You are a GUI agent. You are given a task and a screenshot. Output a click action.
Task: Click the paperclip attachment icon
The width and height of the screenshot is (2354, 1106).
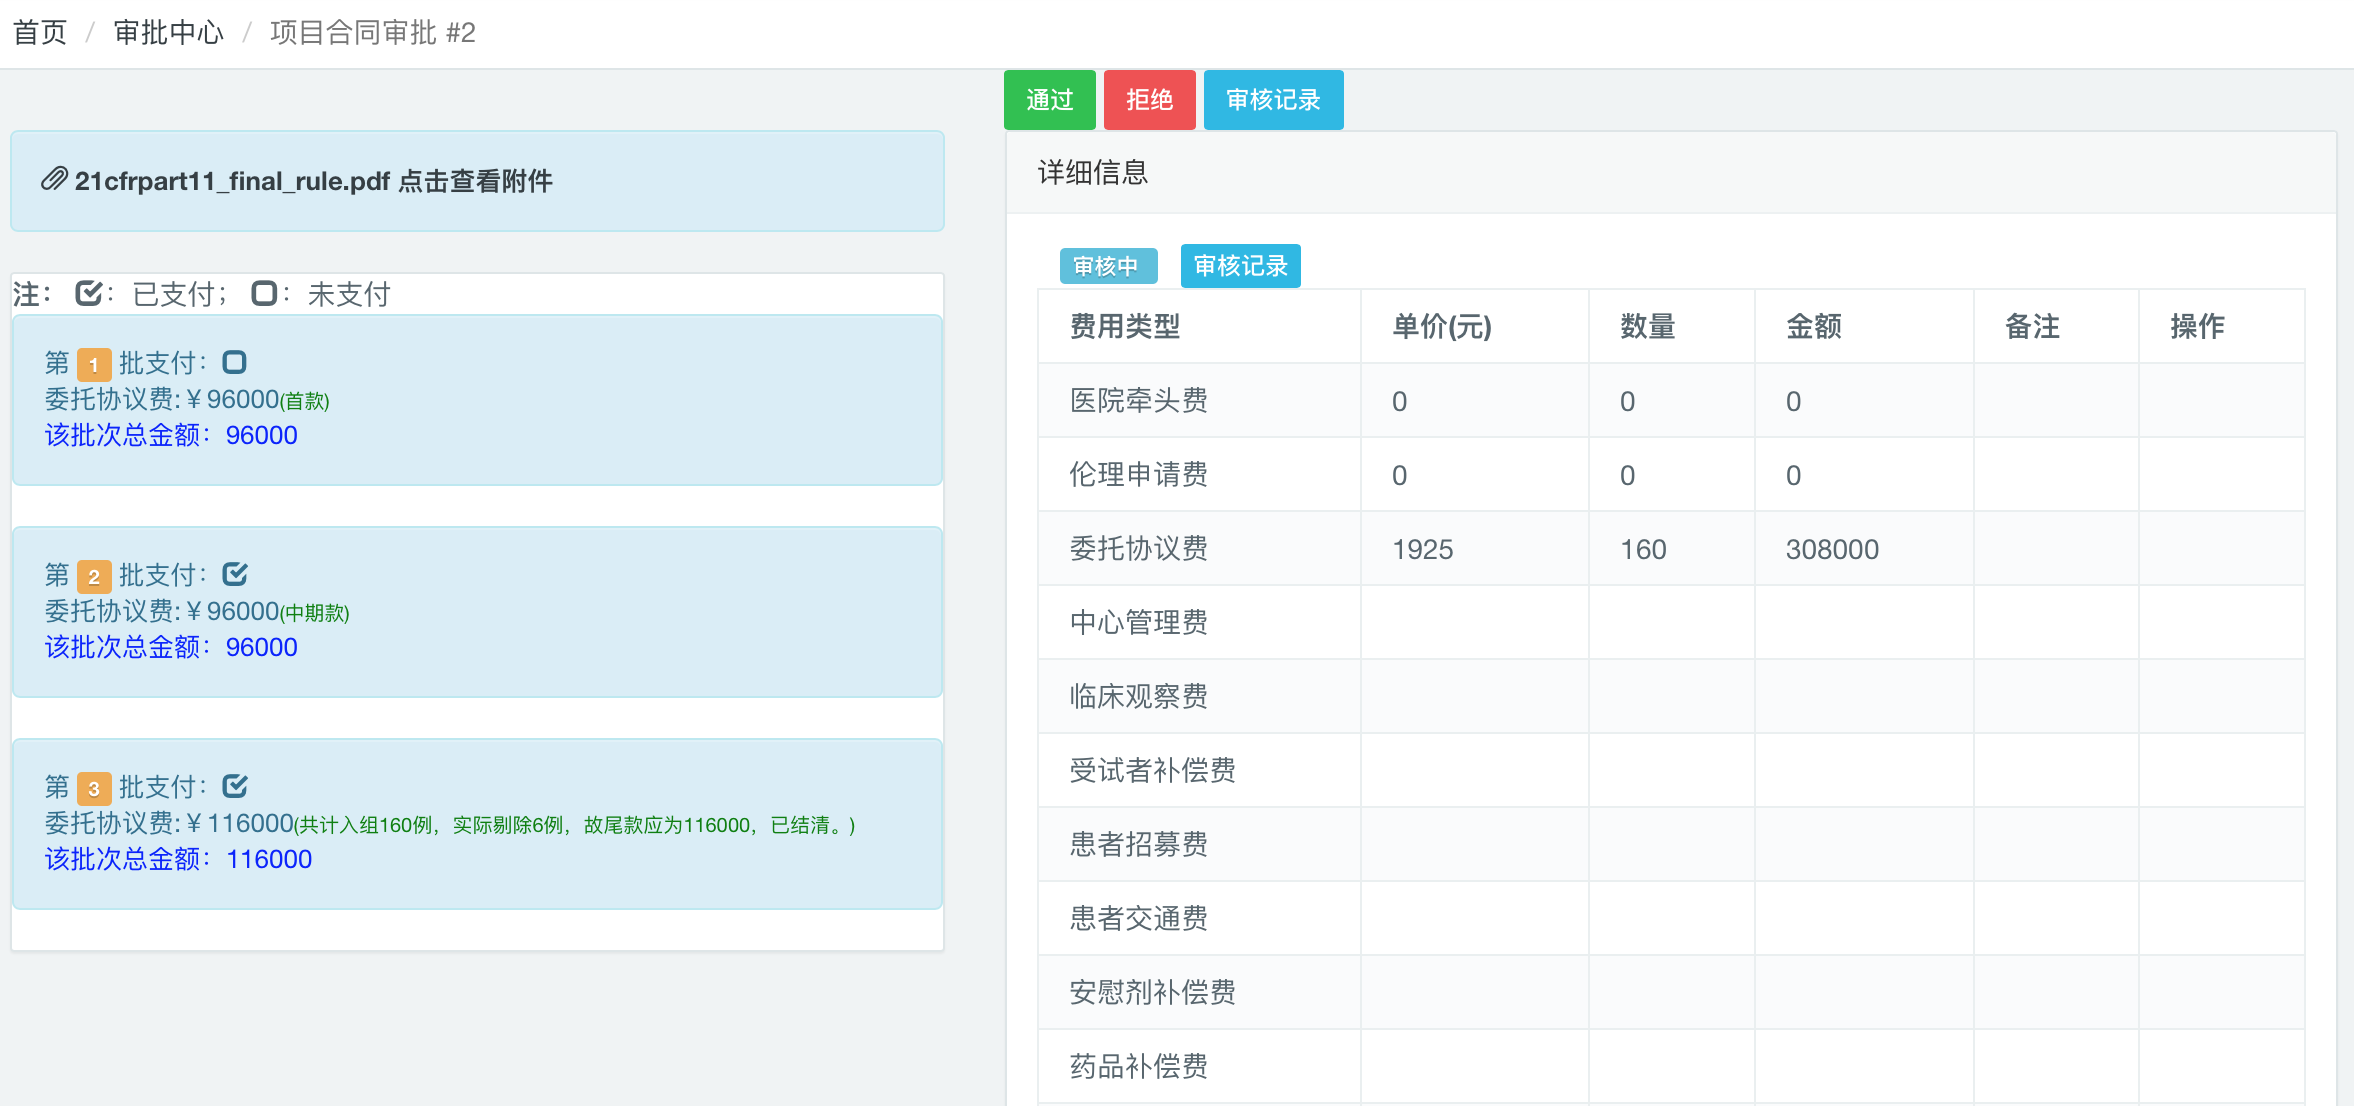click(54, 180)
